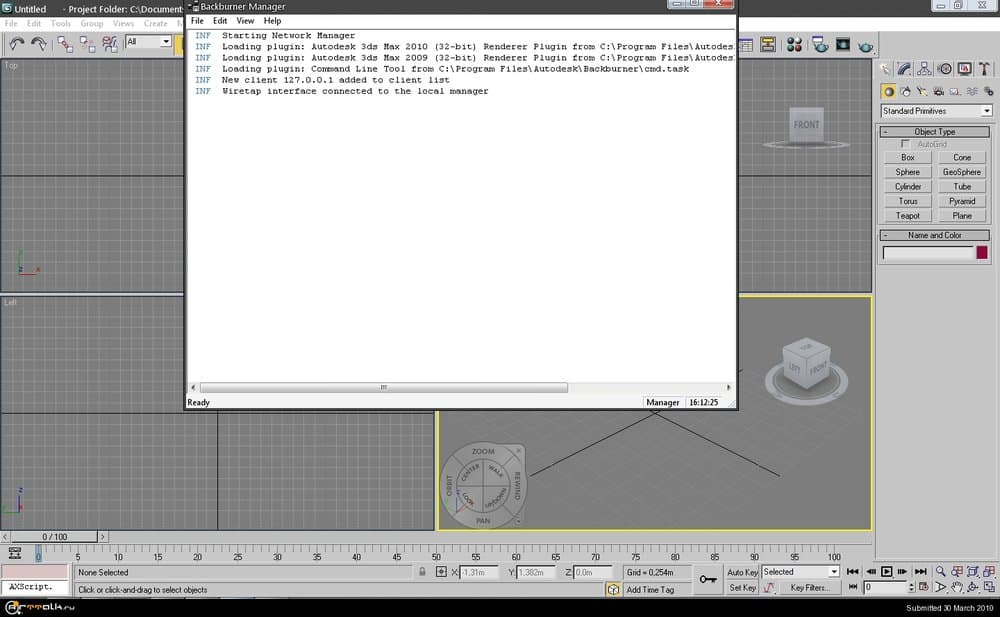
Task: Open the Selected key filter dropdown
Action: click(x=800, y=572)
